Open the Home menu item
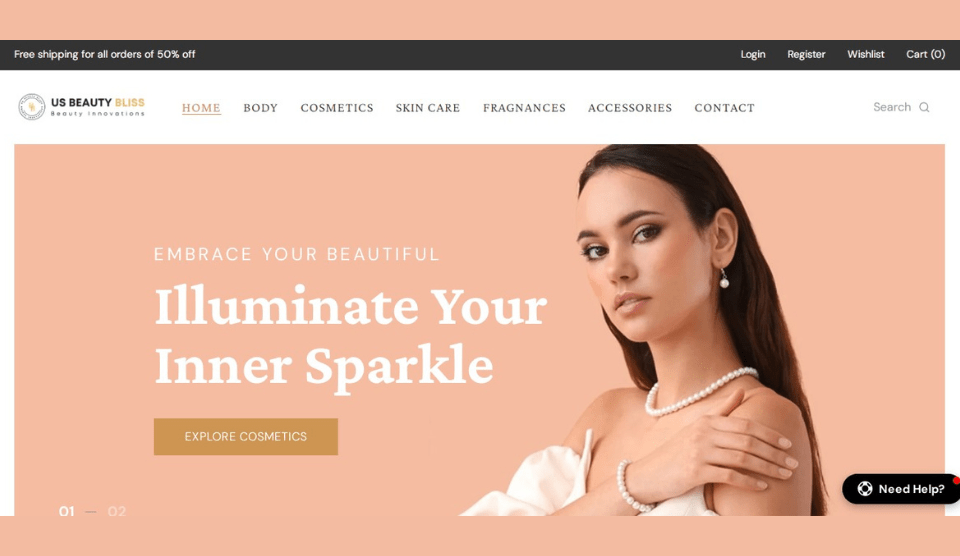The width and height of the screenshot is (960, 556). [x=201, y=108]
